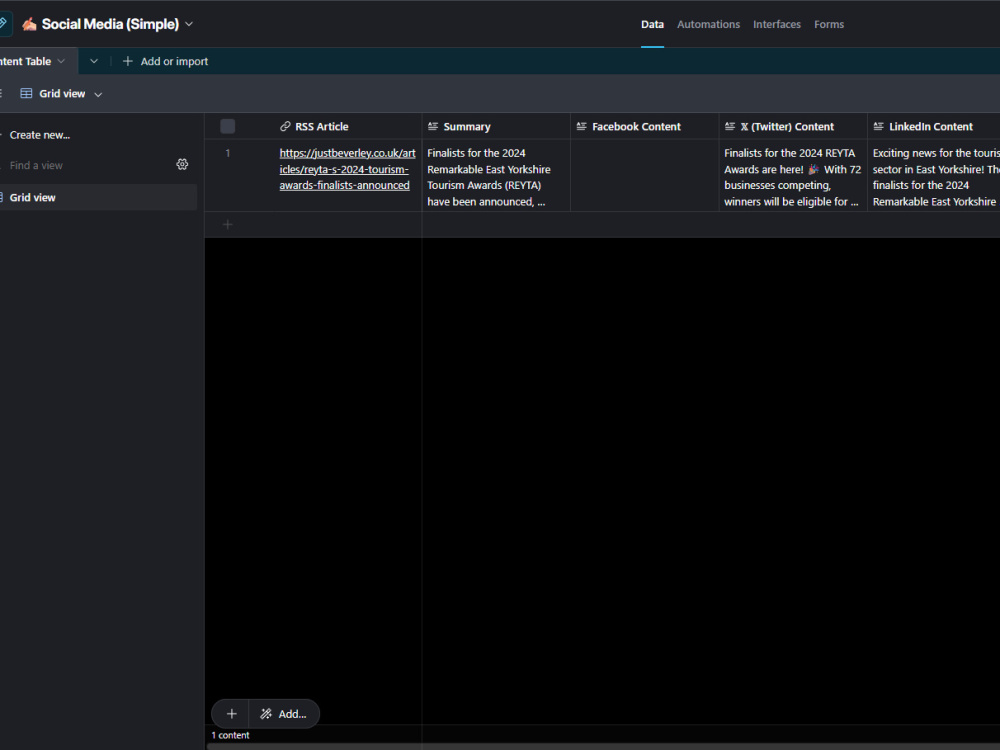
Task: Select the LinkedIn cell starting 'Exciting news'
Action: [934, 175]
